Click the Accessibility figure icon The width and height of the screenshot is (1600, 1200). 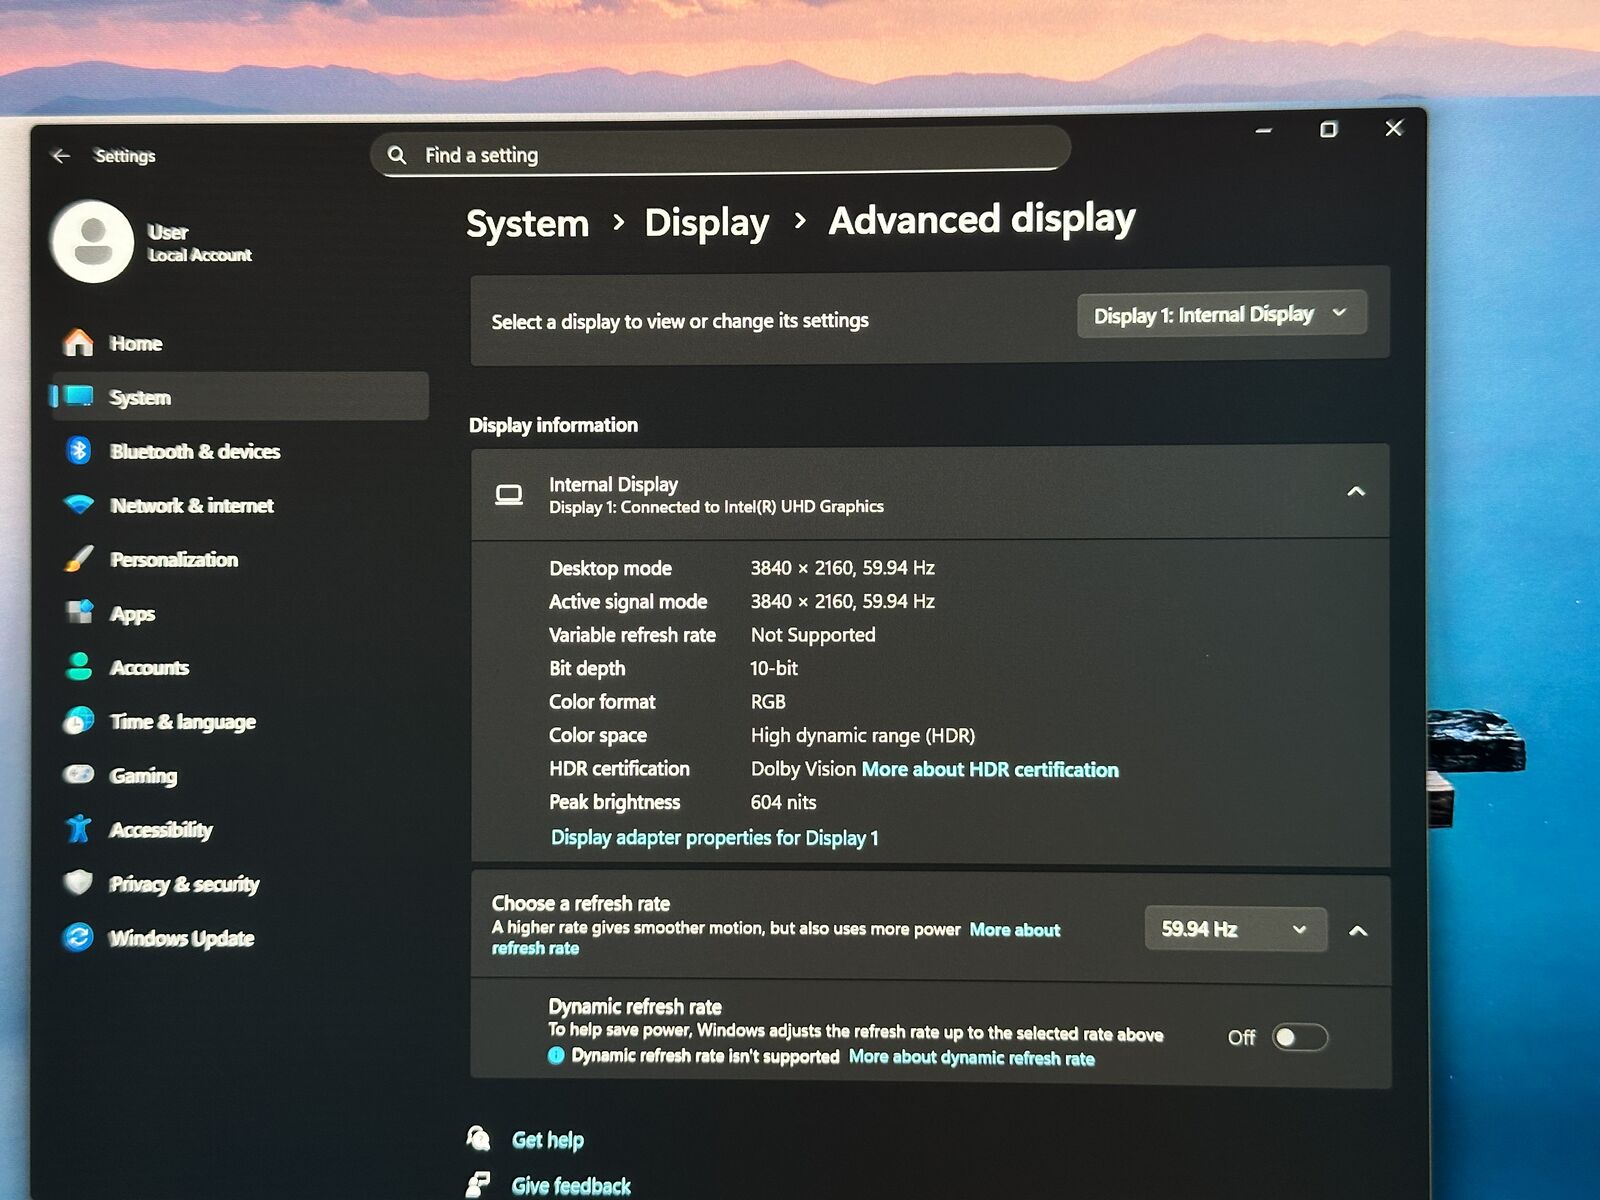[78, 829]
